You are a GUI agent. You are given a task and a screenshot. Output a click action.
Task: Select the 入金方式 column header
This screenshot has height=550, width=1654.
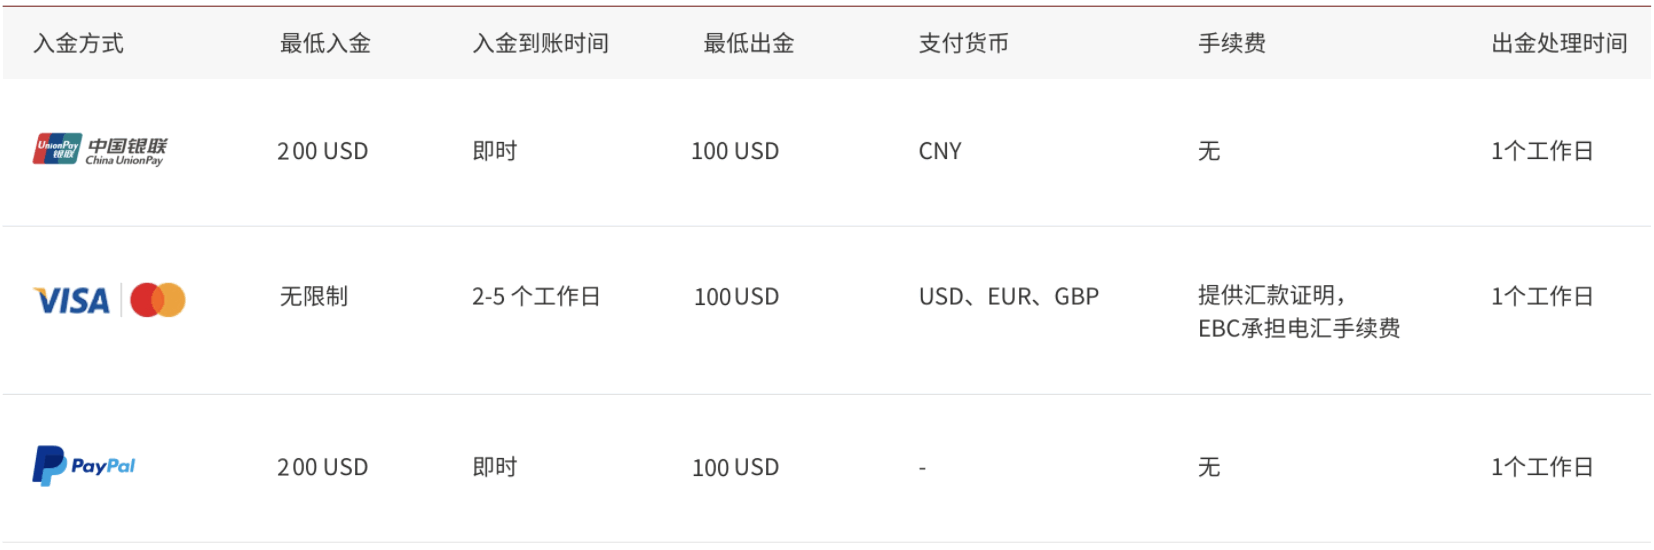point(78,43)
